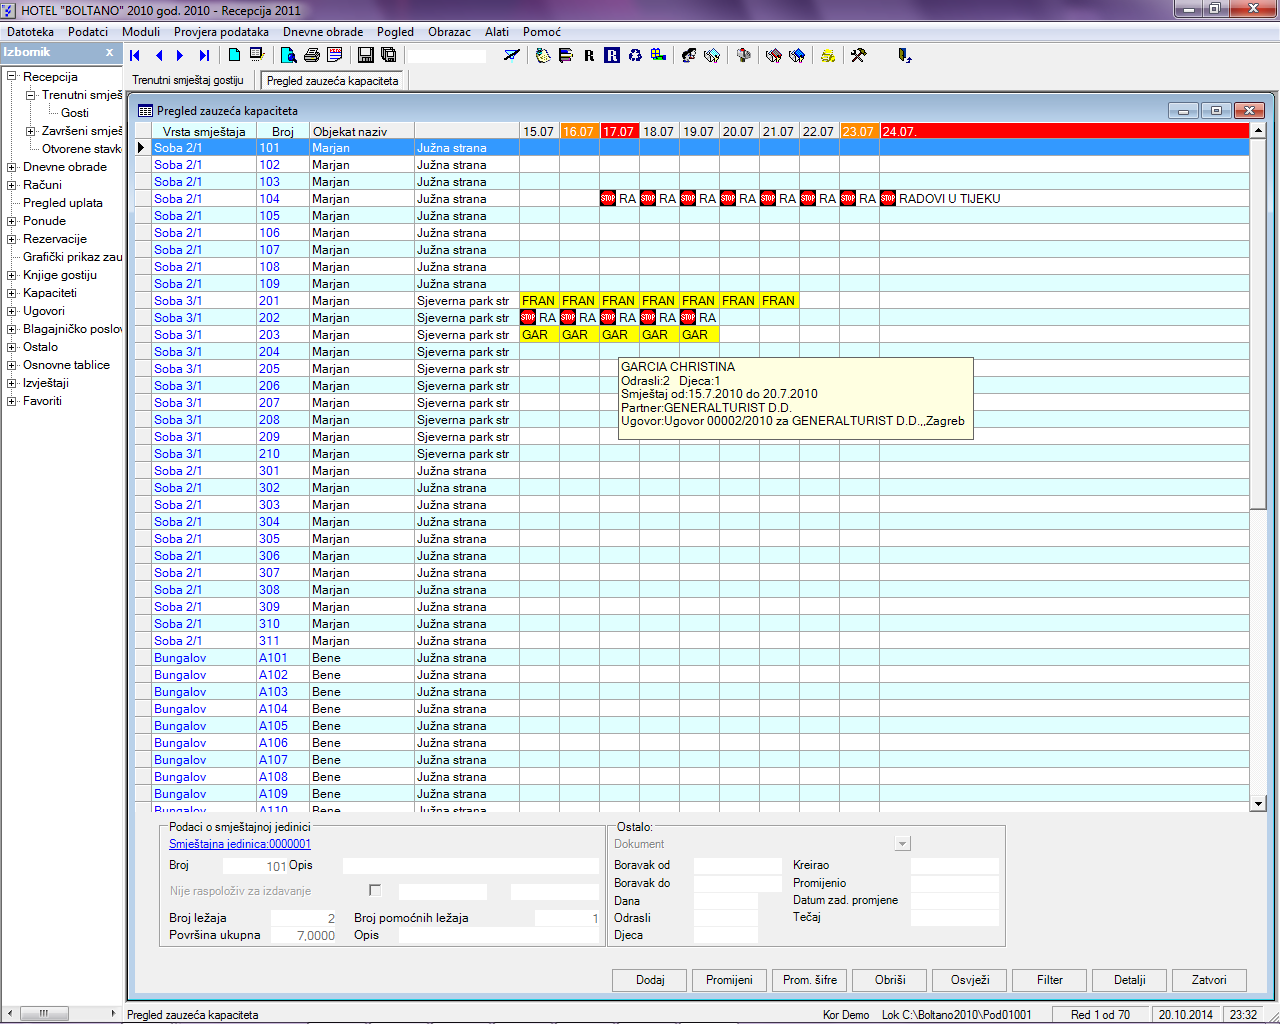Open Smještajna jedinica:0000001 link
The image size is (1280, 1024).
tap(239, 844)
